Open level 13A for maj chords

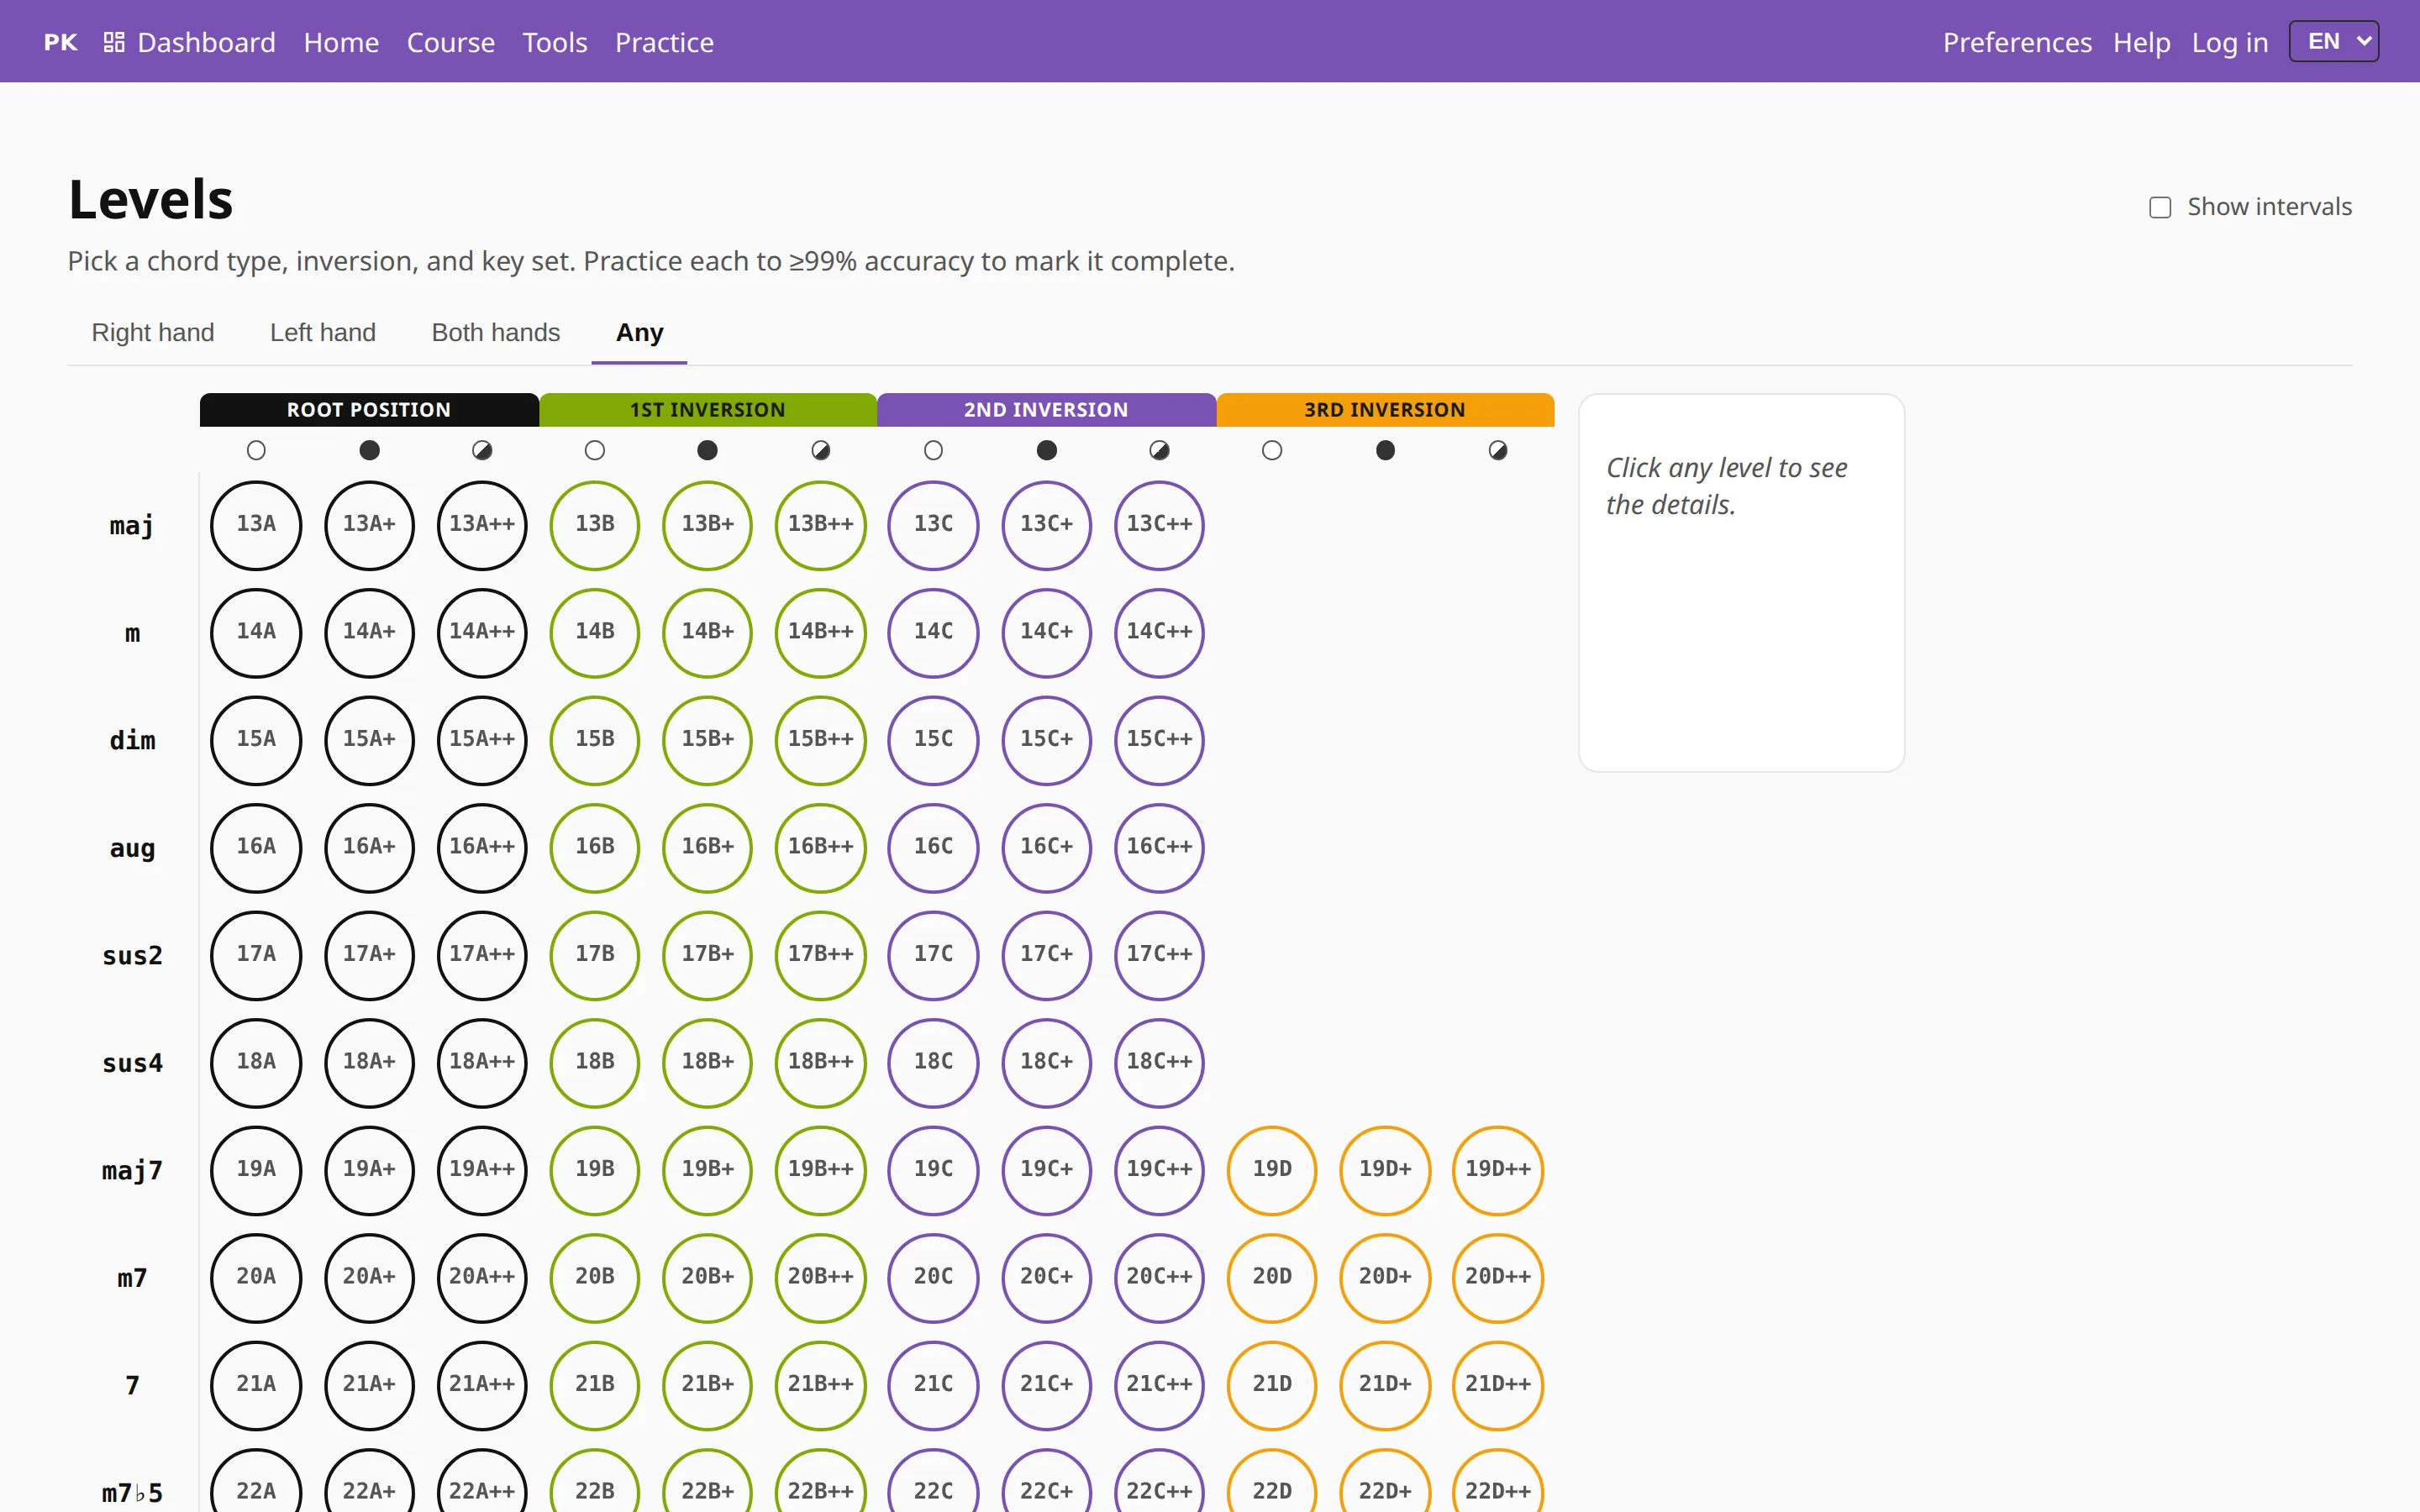pyautogui.click(x=256, y=525)
